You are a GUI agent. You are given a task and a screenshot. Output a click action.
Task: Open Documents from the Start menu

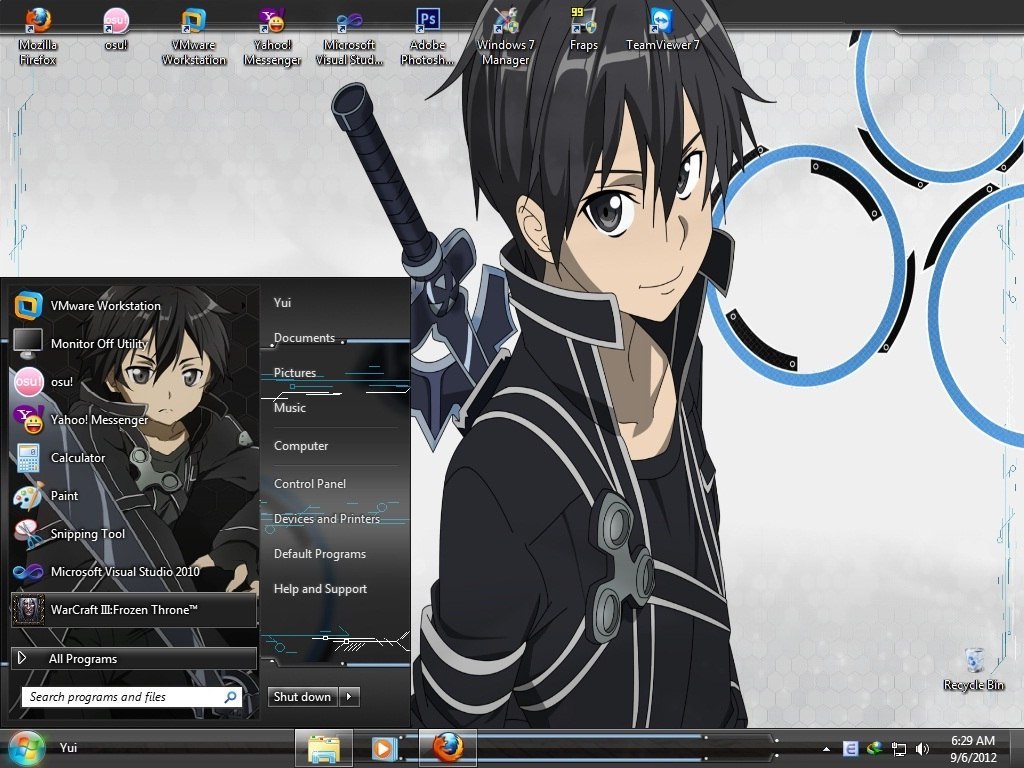pos(304,338)
